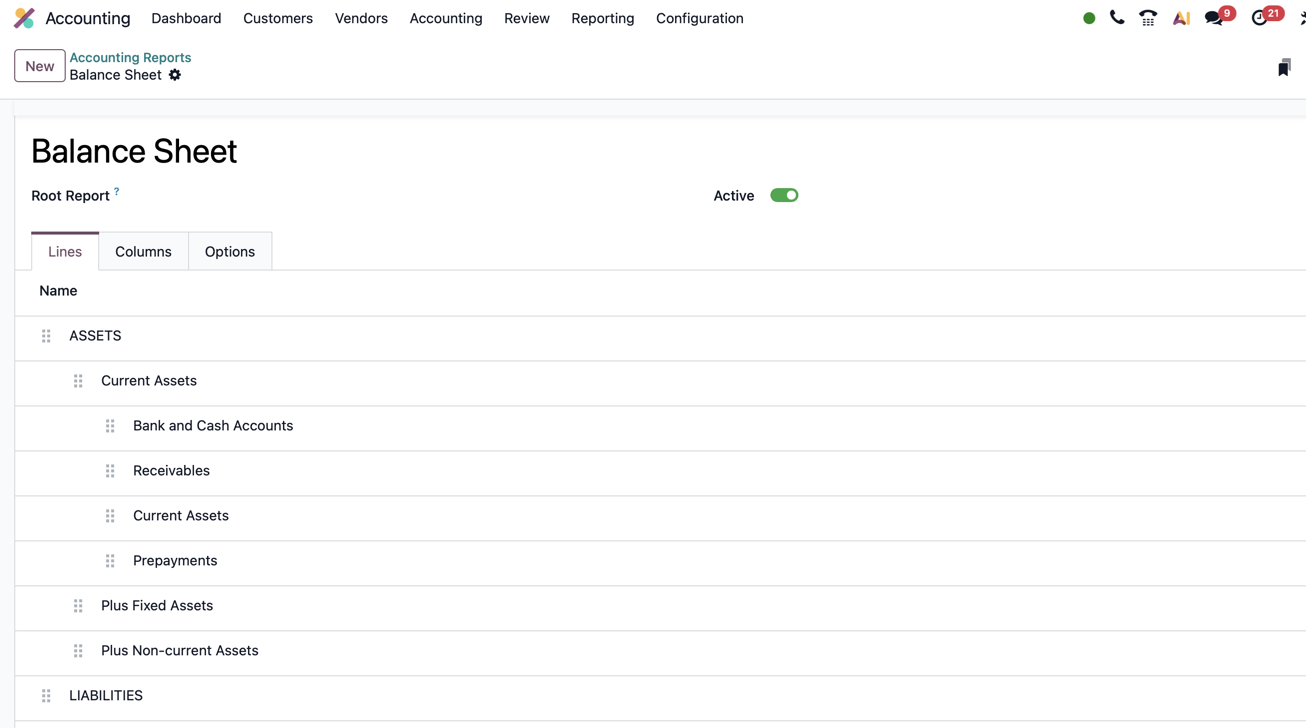This screenshot has height=728, width=1307.
Task: Open the Plus Non-current Assets line
Action: point(180,651)
